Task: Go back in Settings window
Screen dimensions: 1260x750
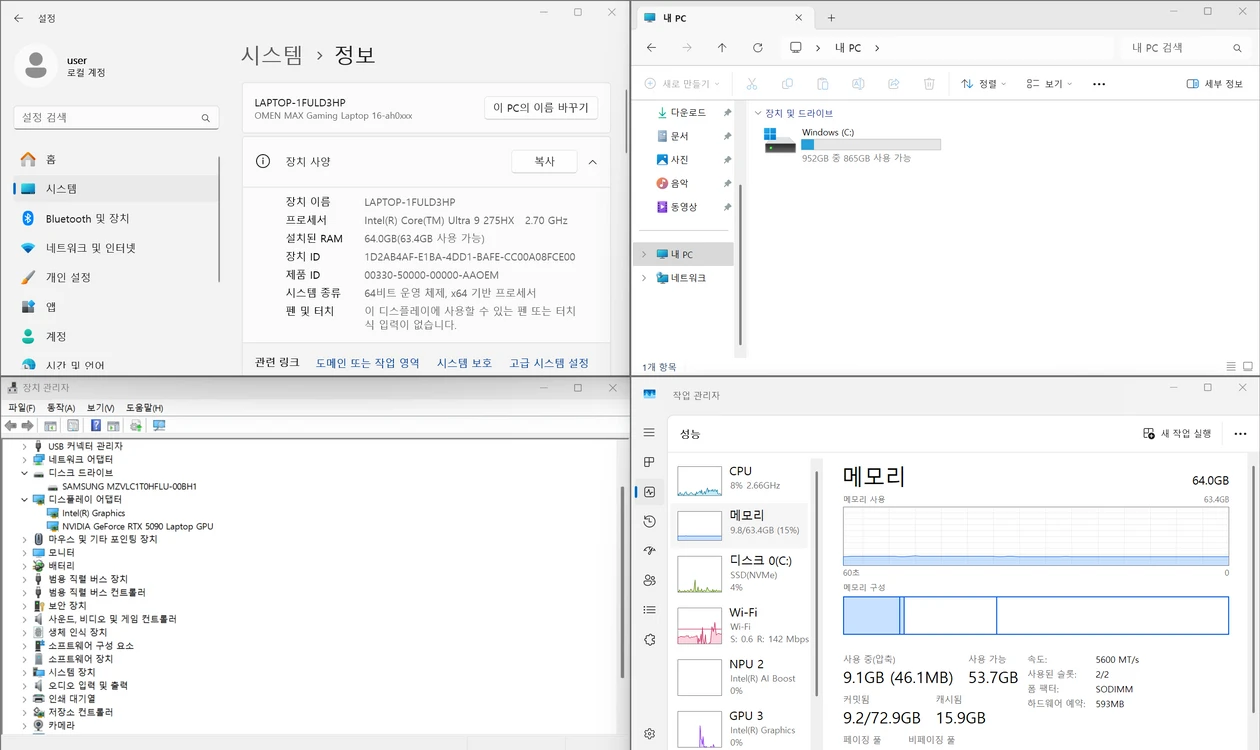Action: 18,18
